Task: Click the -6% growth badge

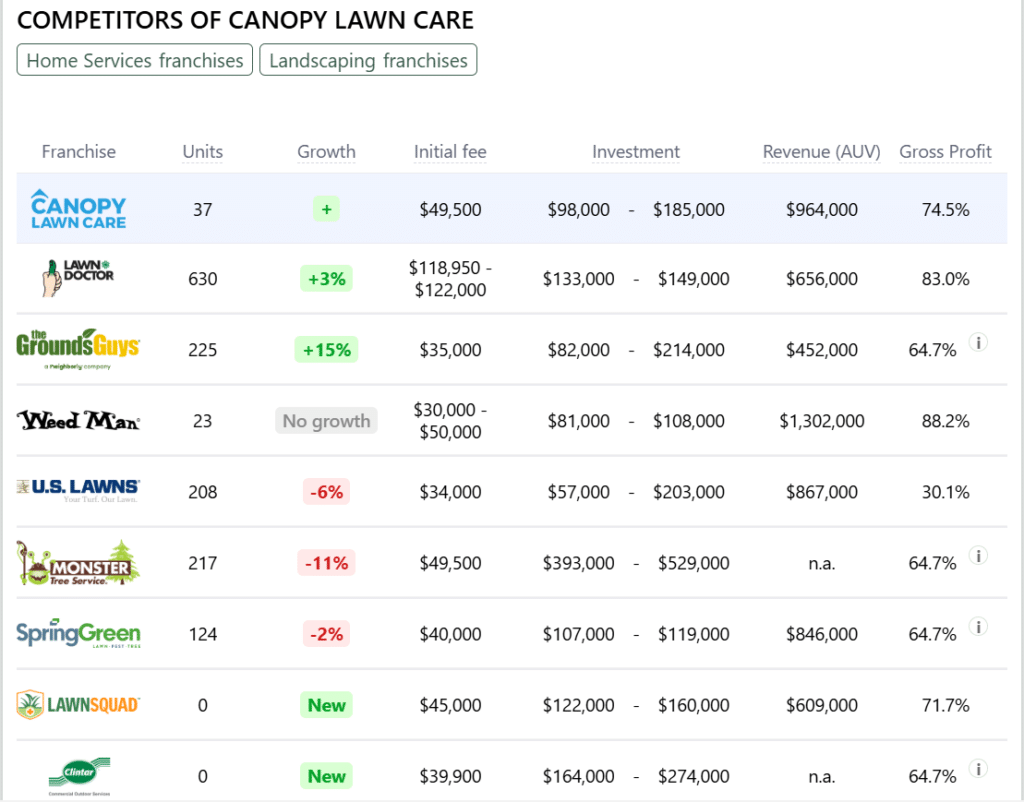Action: [327, 492]
